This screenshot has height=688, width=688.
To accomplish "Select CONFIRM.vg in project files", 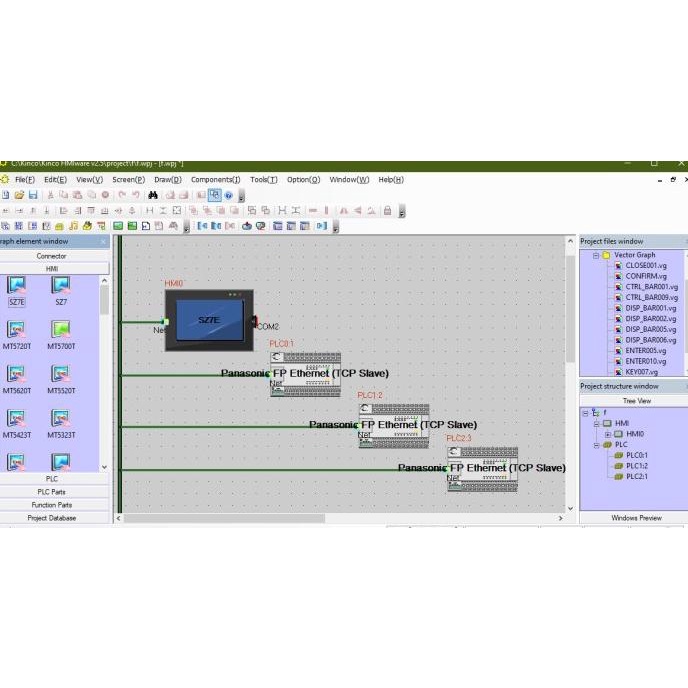I will click(x=645, y=276).
